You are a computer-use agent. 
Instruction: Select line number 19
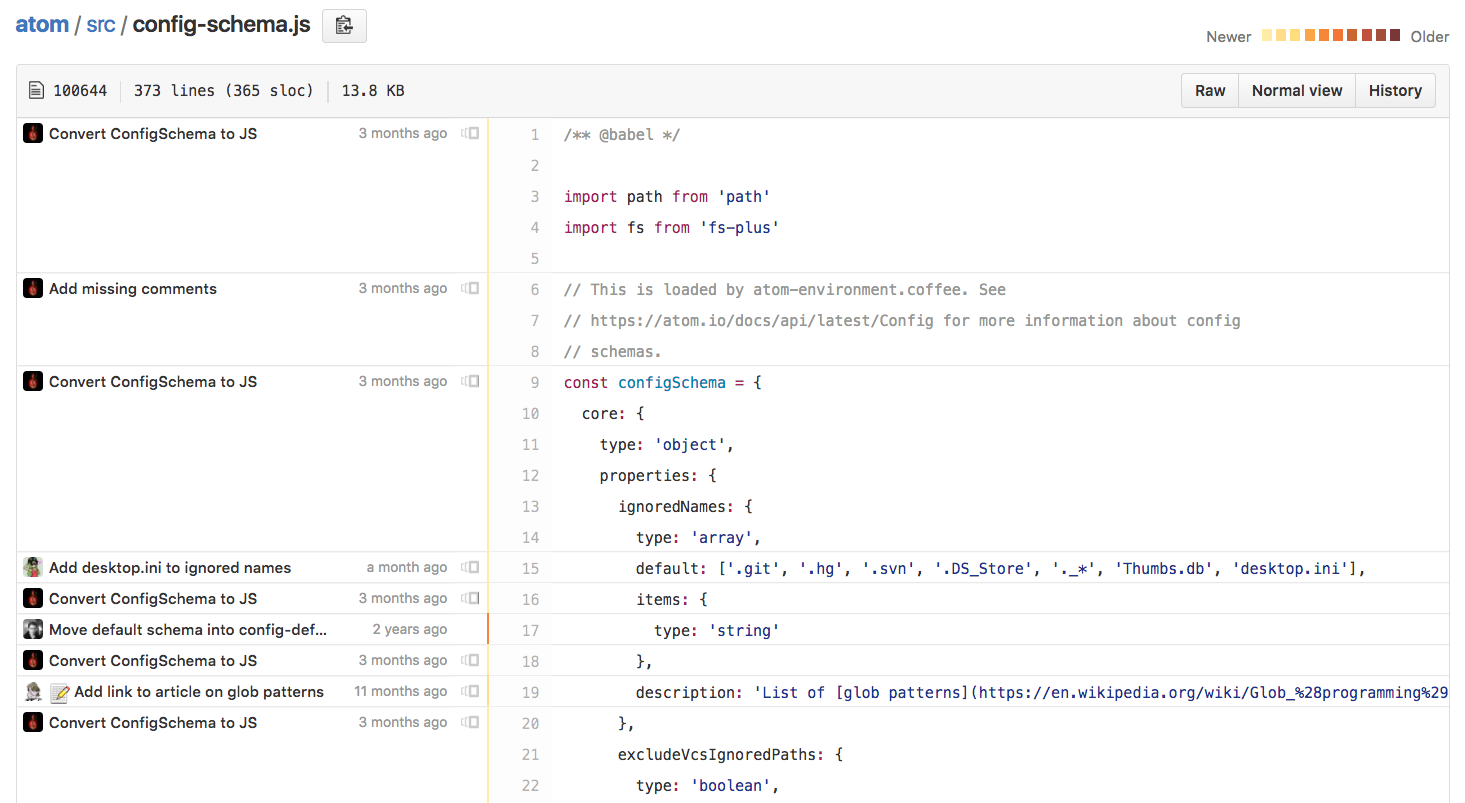[x=530, y=692]
